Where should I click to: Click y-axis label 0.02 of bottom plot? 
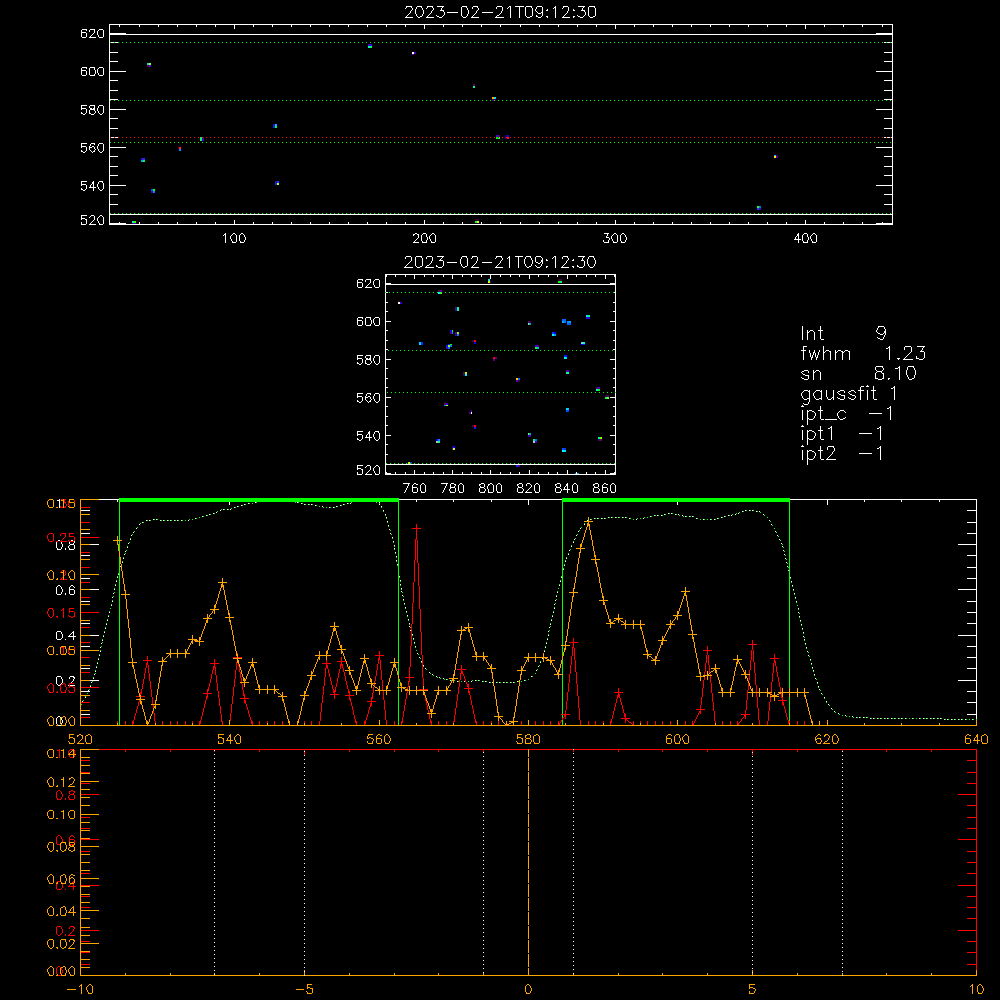point(61,944)
